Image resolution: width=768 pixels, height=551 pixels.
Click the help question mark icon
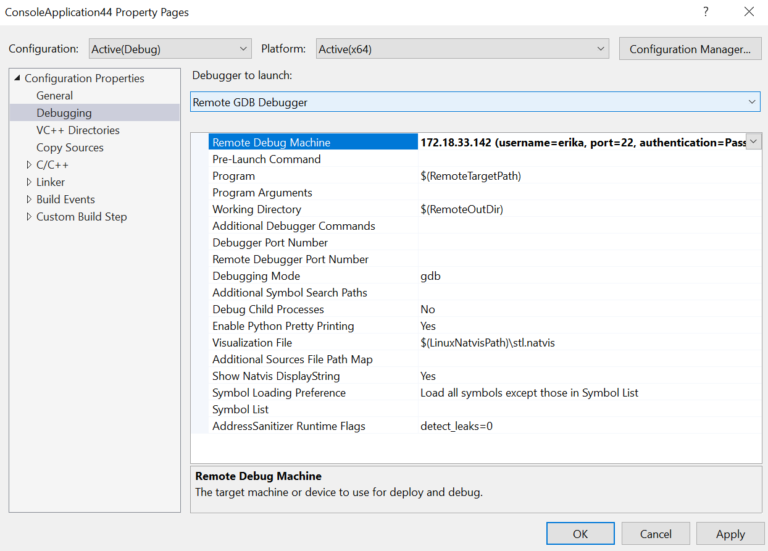click(x=708, y=12)
